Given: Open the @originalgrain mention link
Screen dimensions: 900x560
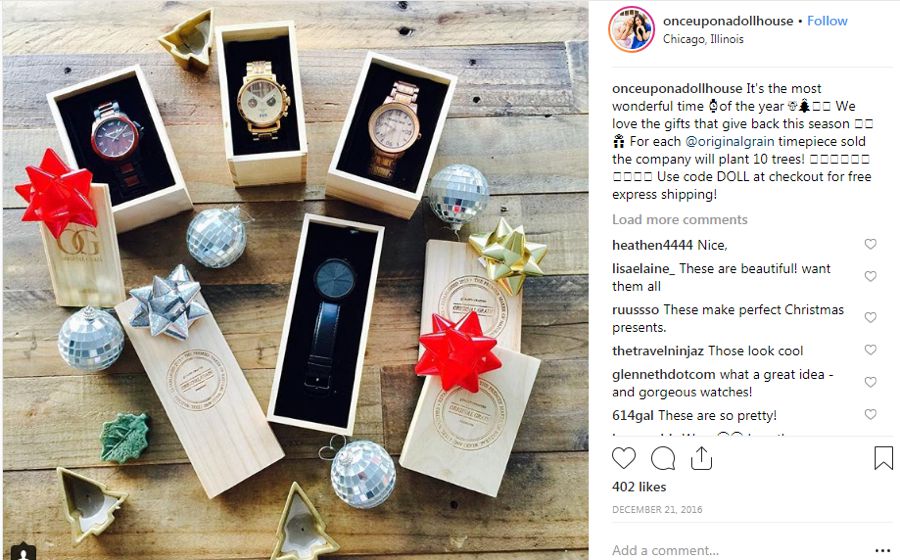Looking at the screenshot, I should tap(730, 141).
